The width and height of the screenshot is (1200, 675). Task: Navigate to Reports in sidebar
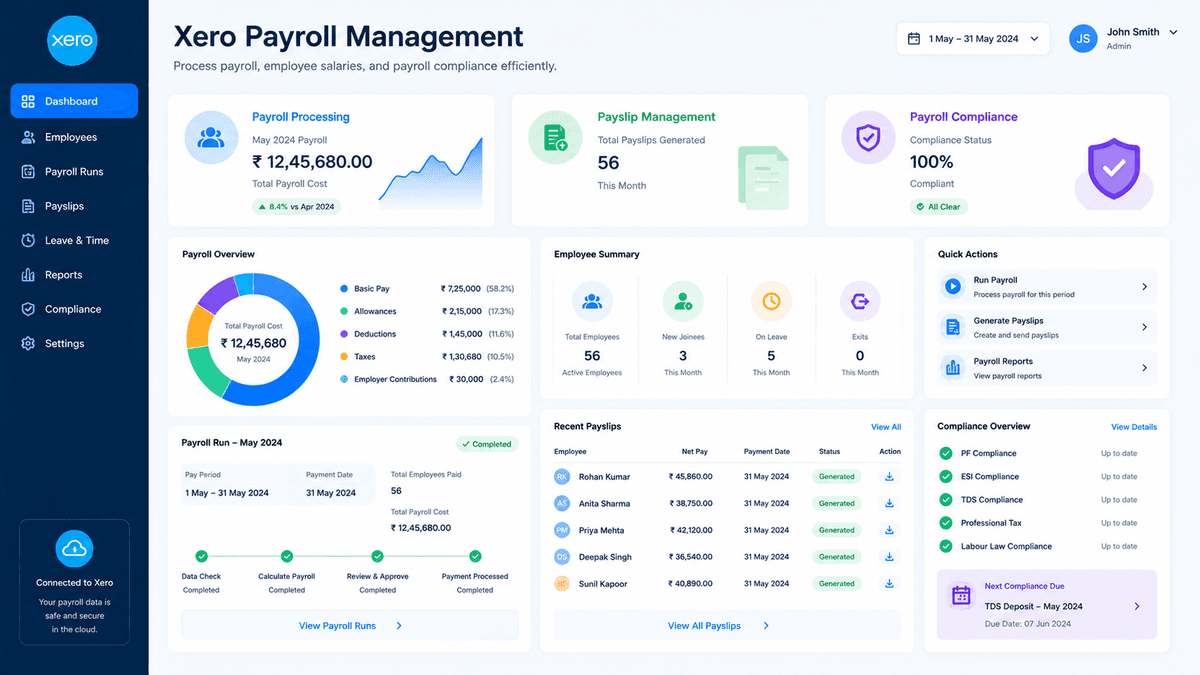coord(74,275)
